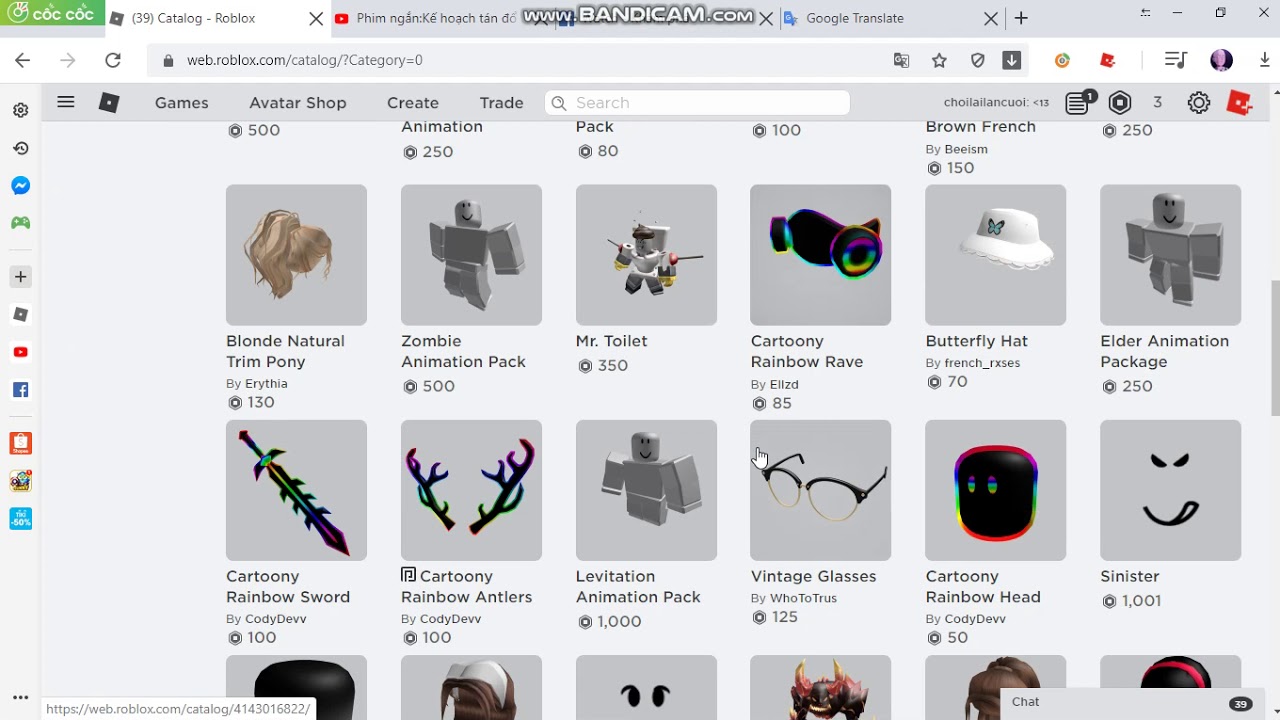Focus the Roblox search field

[x=697, y=103]
